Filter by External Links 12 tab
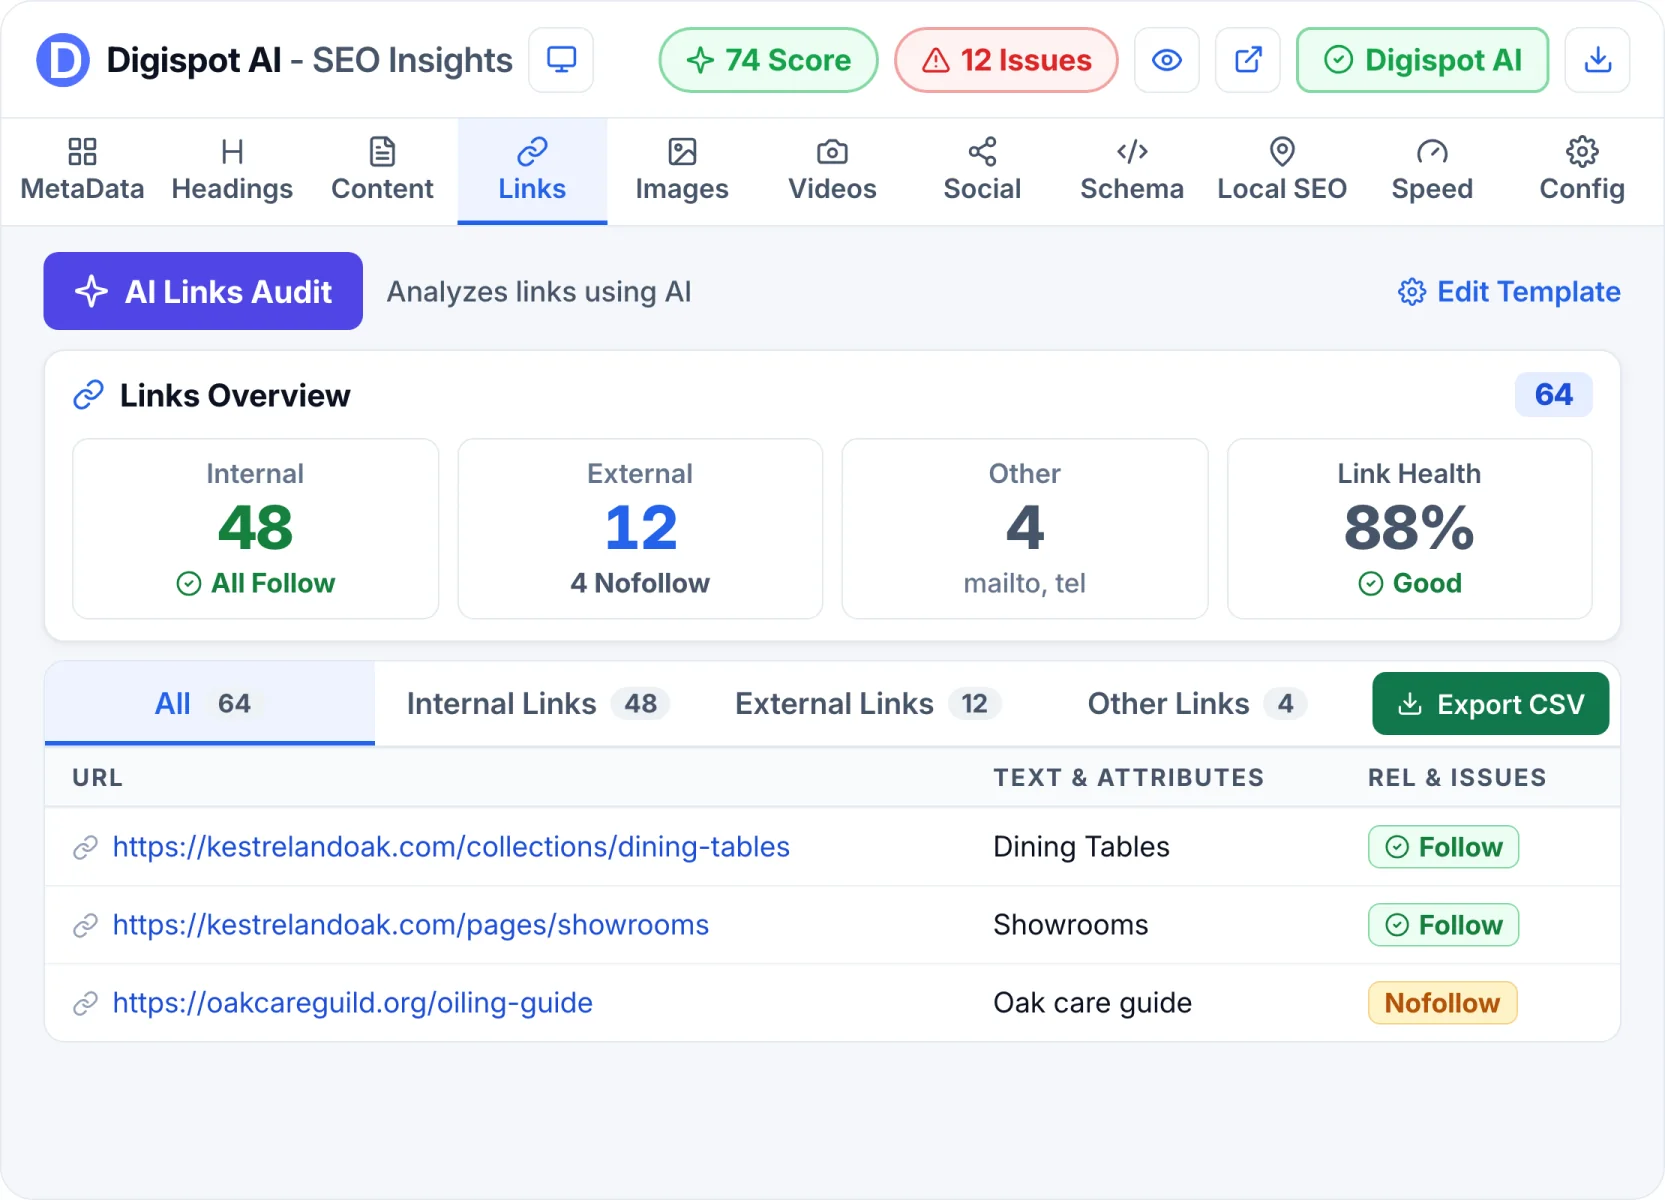The width and height of the screenshot is (1665, 1200). 868,704
